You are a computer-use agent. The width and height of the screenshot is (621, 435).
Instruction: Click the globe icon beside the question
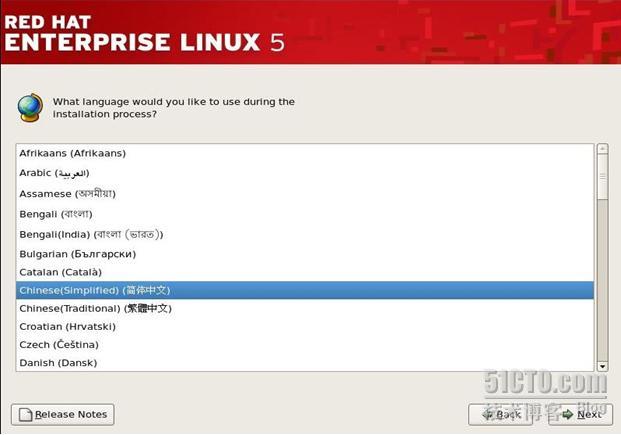pos(30,108)
